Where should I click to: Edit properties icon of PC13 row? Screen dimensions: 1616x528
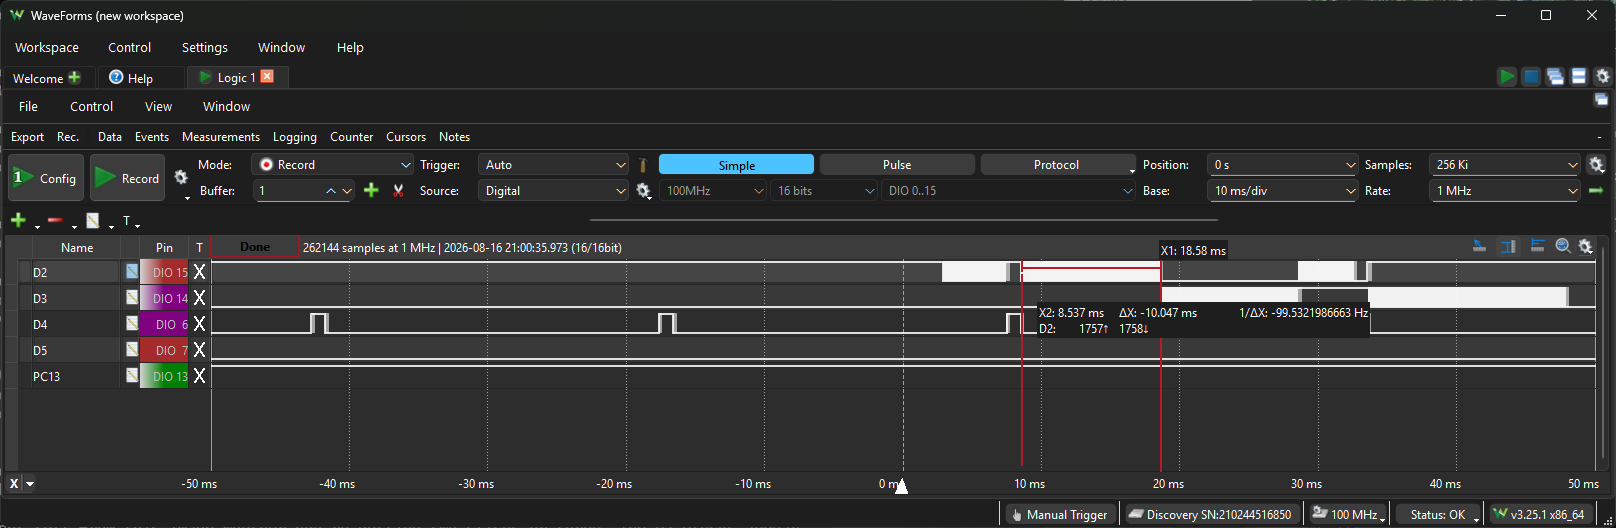coord(132,375)
